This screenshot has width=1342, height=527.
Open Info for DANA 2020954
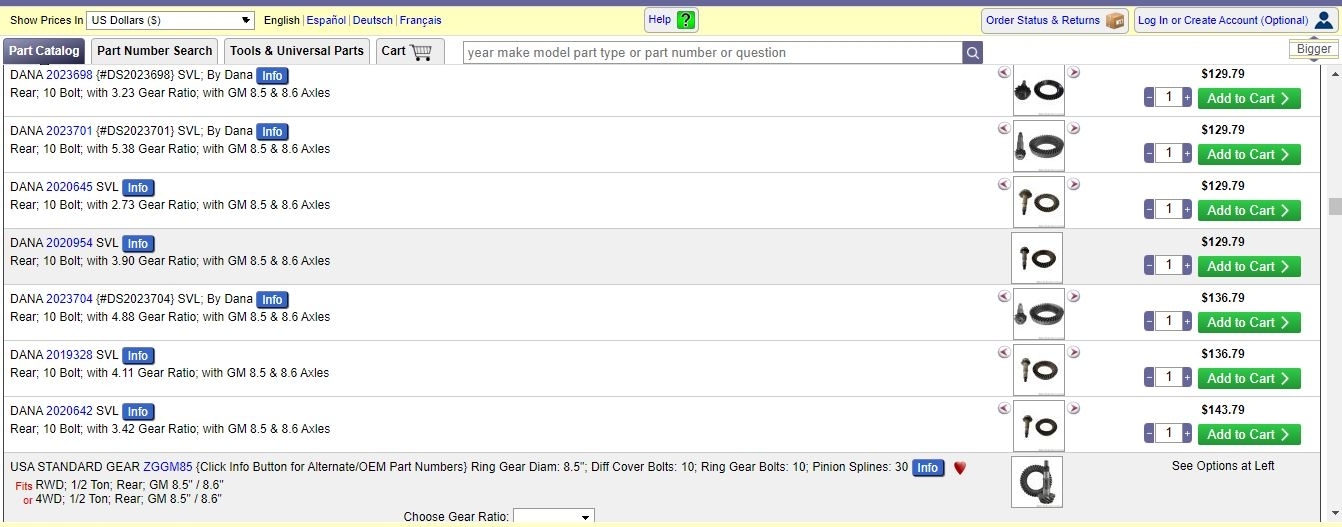point(138,244)
